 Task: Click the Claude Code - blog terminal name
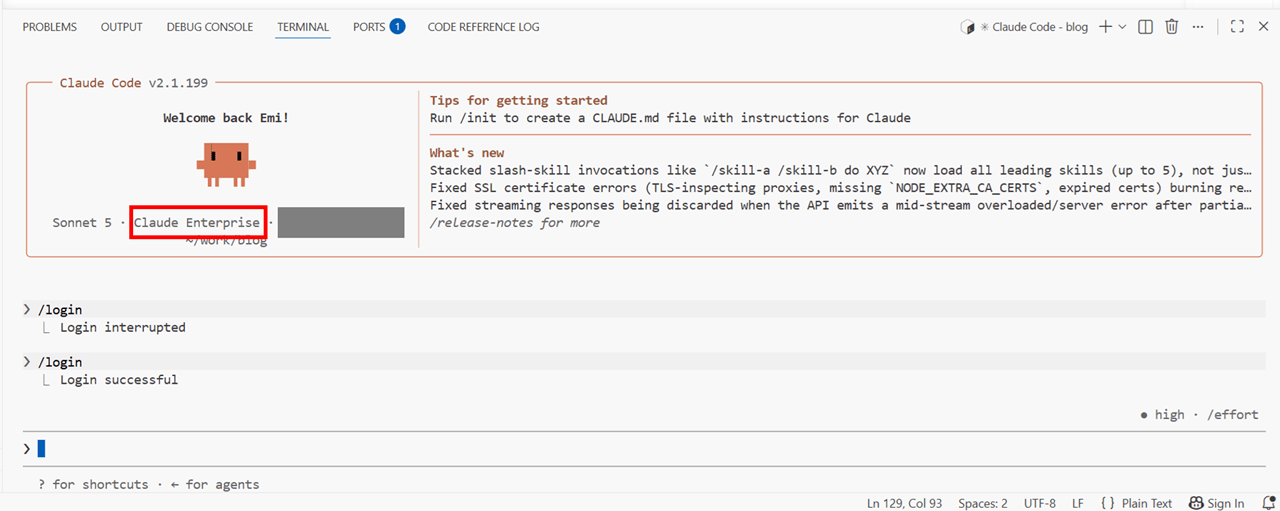tap(1040, 27)
